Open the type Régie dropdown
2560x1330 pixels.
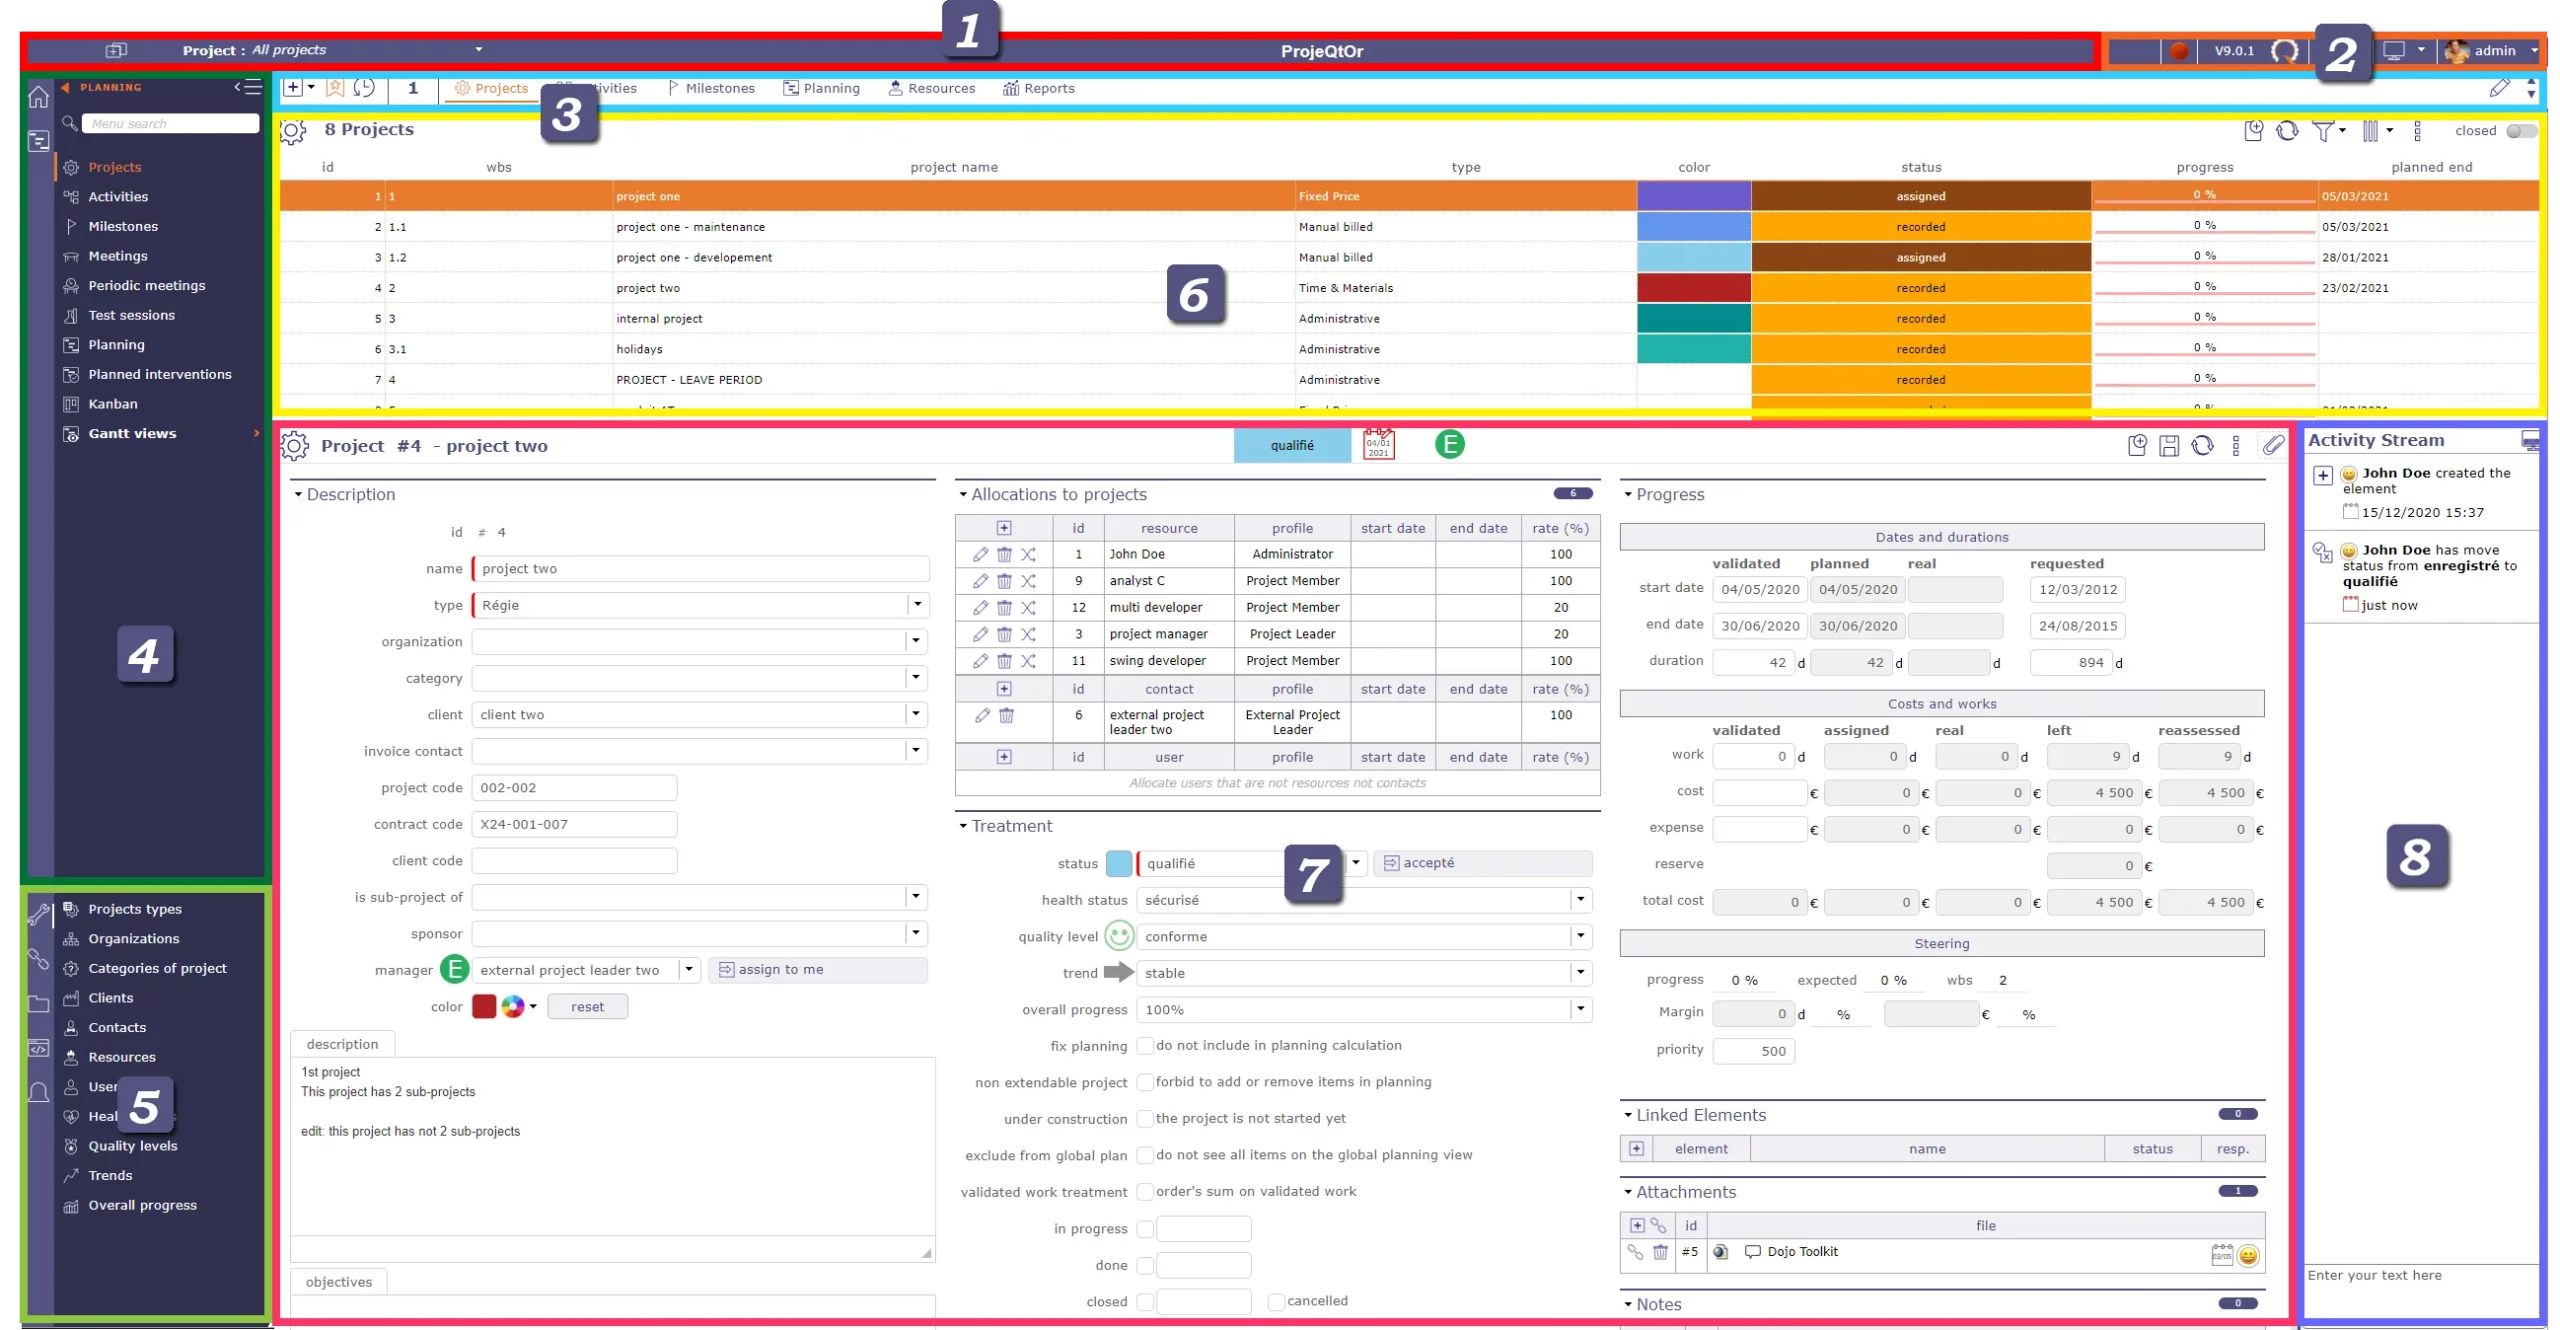(917, 605)
